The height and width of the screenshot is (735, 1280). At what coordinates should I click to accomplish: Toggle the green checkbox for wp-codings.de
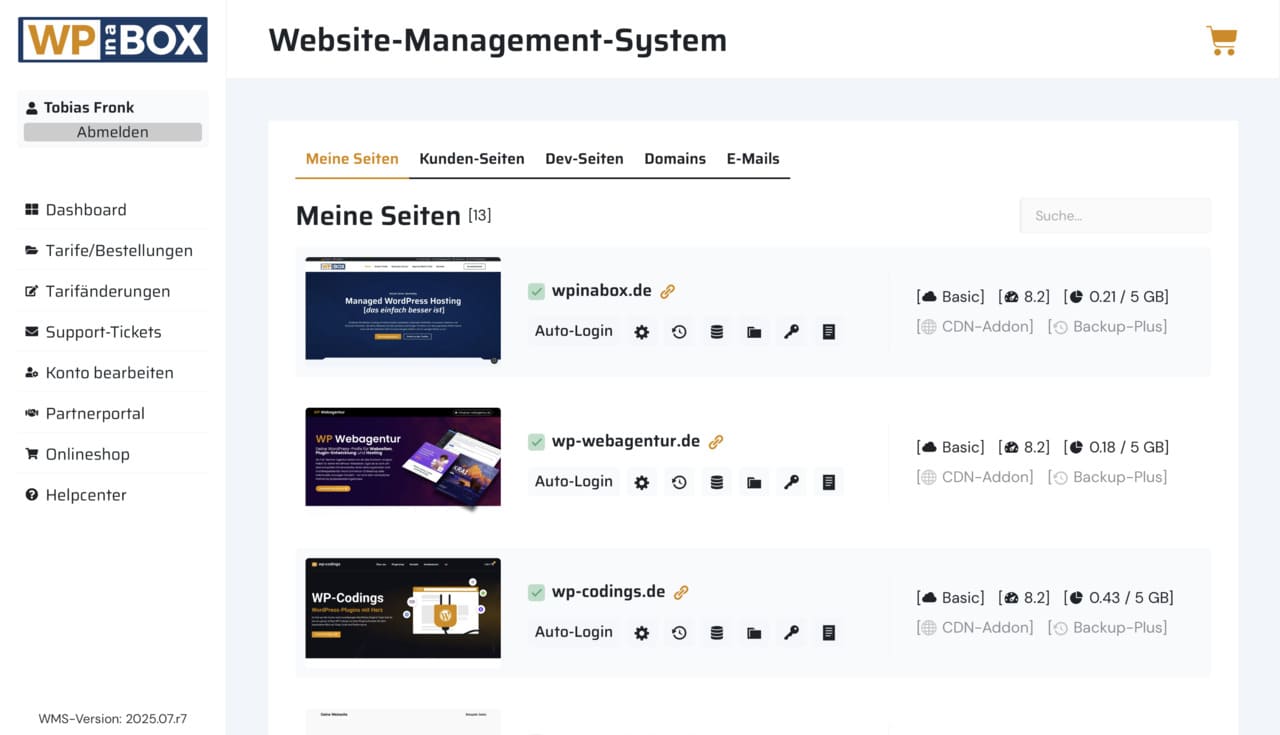pos(537,592)
